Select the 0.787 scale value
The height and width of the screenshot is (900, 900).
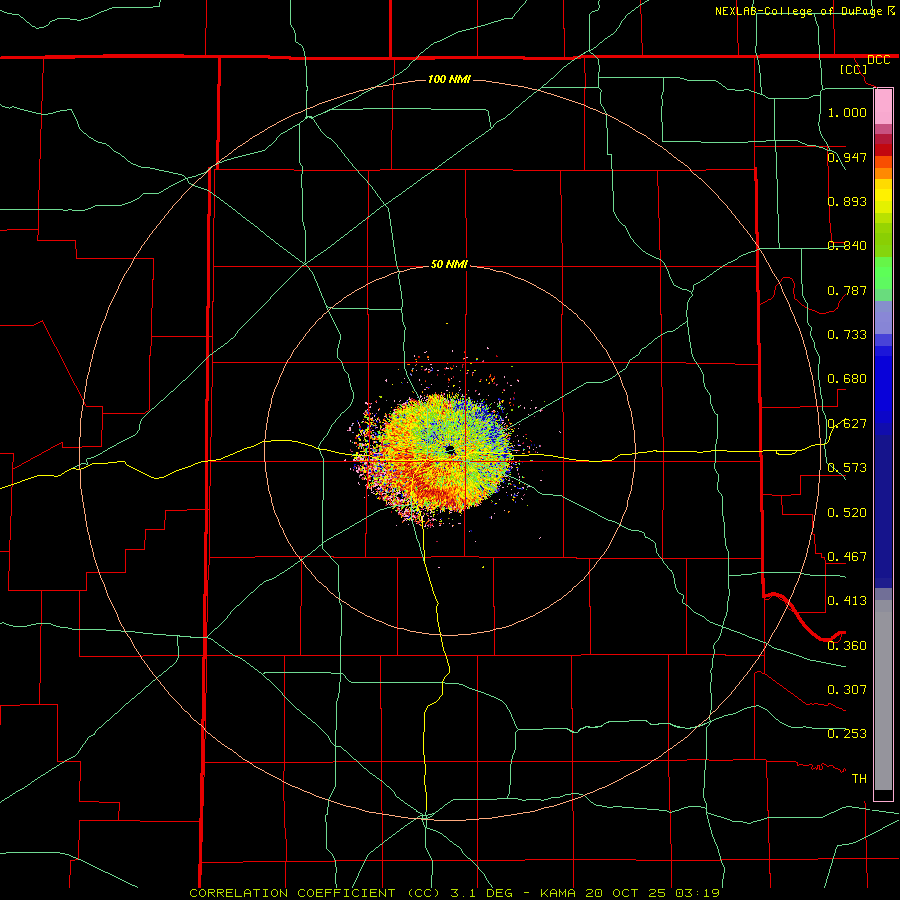(x=847, y=290)
